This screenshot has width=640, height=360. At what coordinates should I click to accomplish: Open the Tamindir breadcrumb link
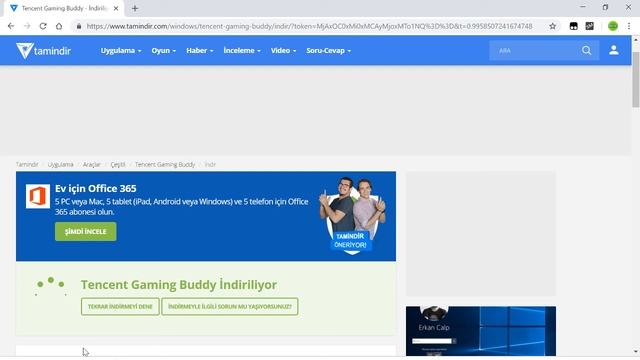tap(27, 164)
